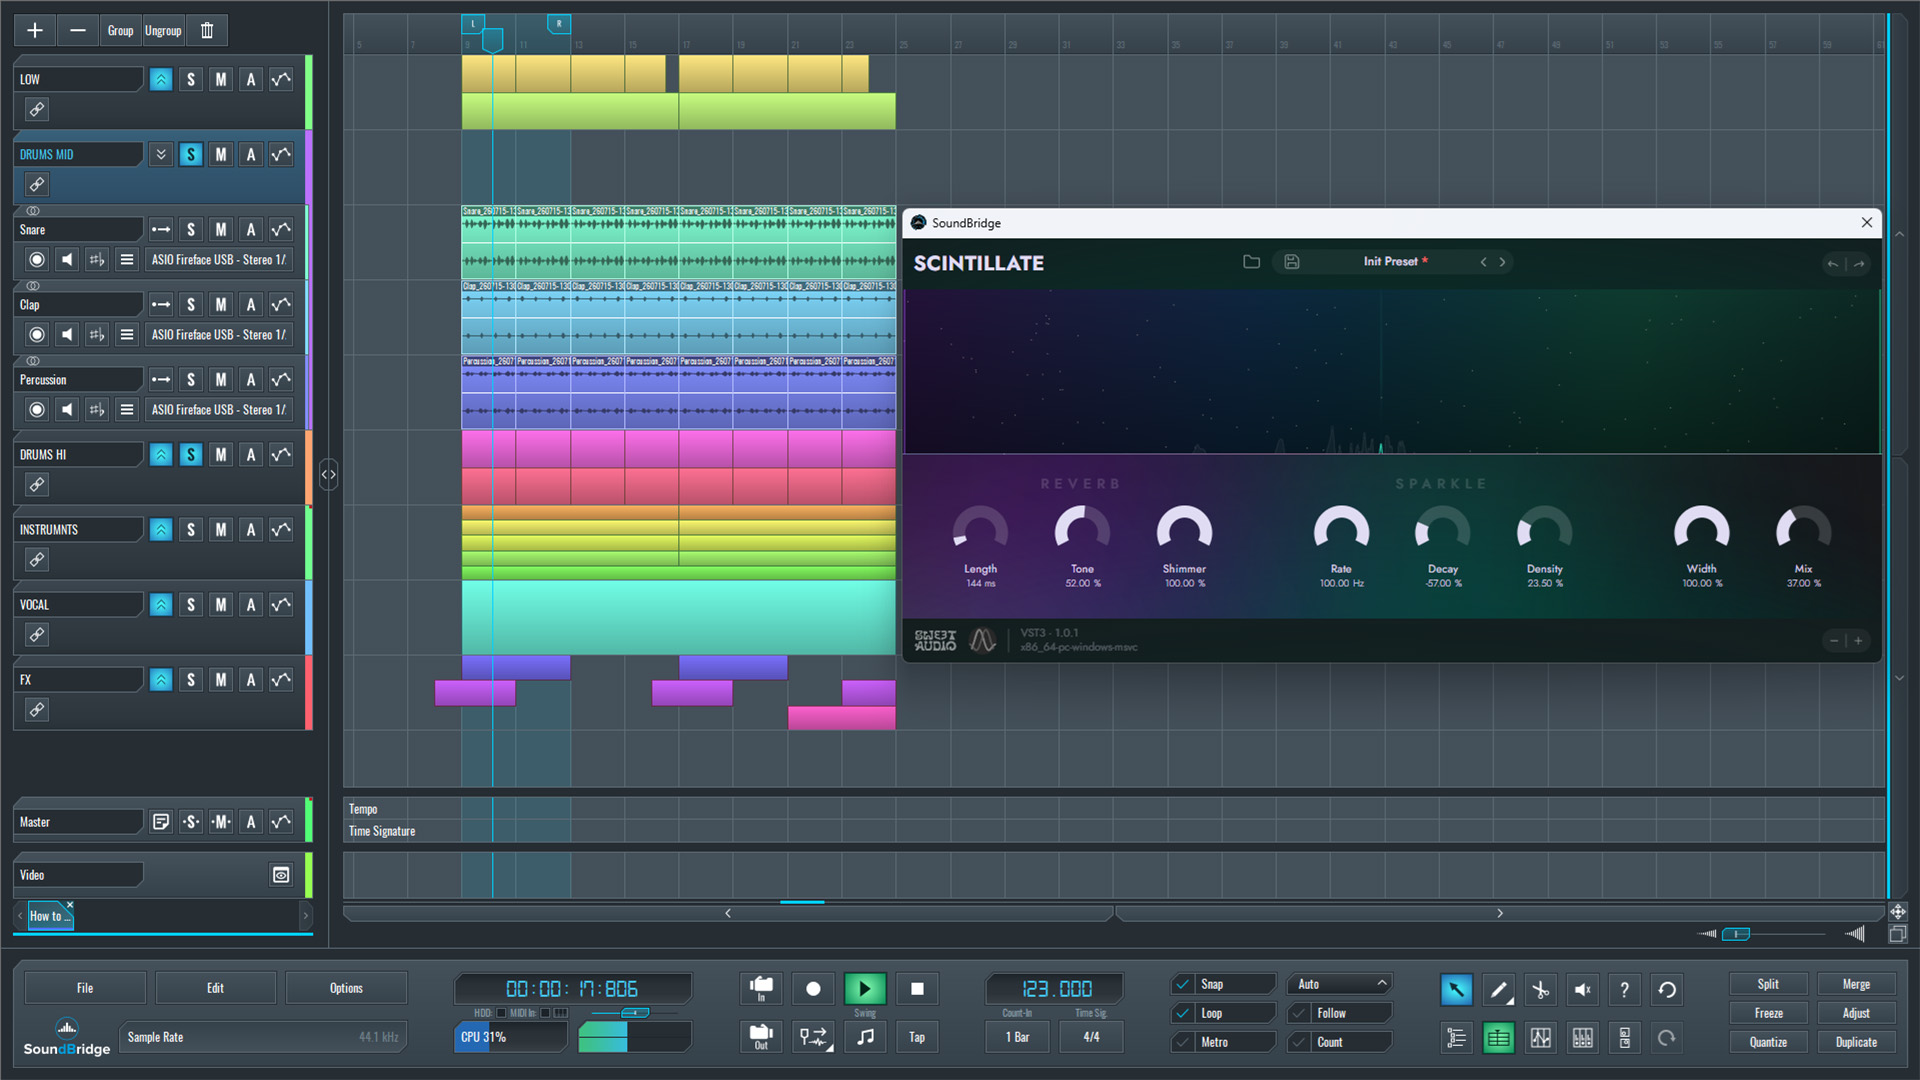Viewport: 1920px width, 1080px height.
Task: Toggle the Snap checkbox
Action: [x=1183, y=984]
